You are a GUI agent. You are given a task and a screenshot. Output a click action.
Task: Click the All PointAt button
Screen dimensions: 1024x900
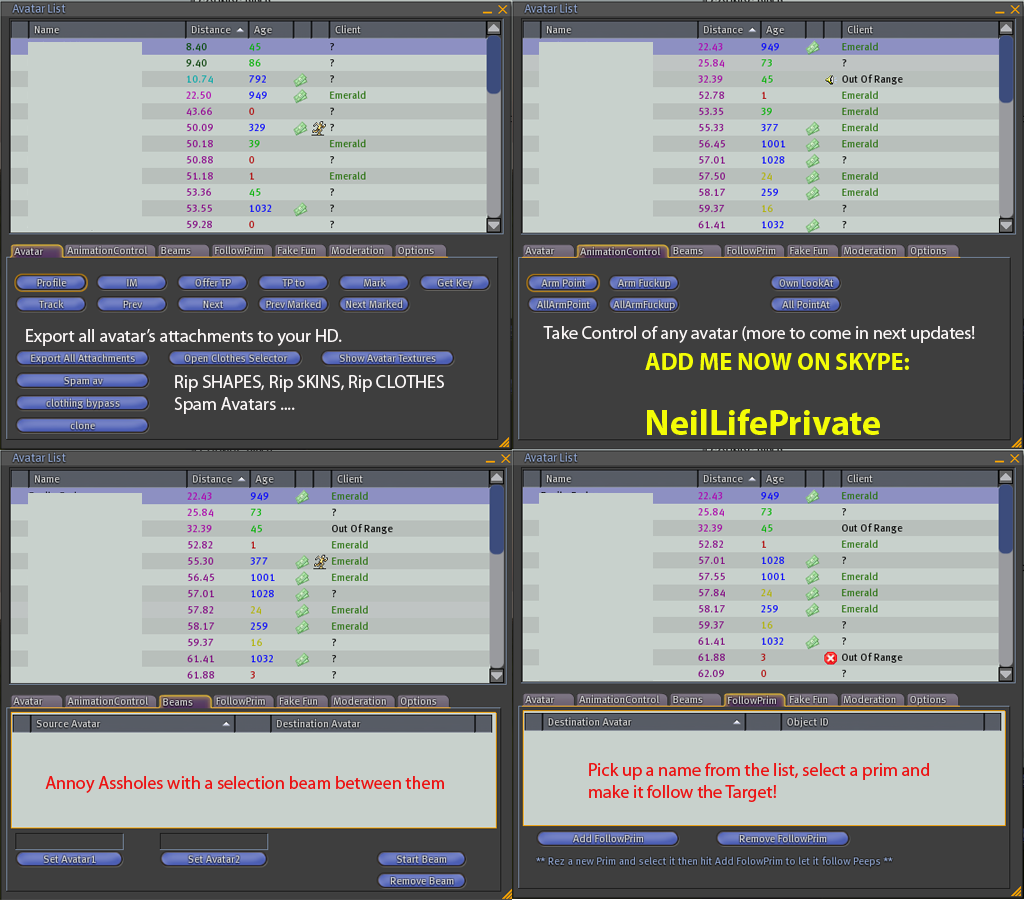click(805, 304)
